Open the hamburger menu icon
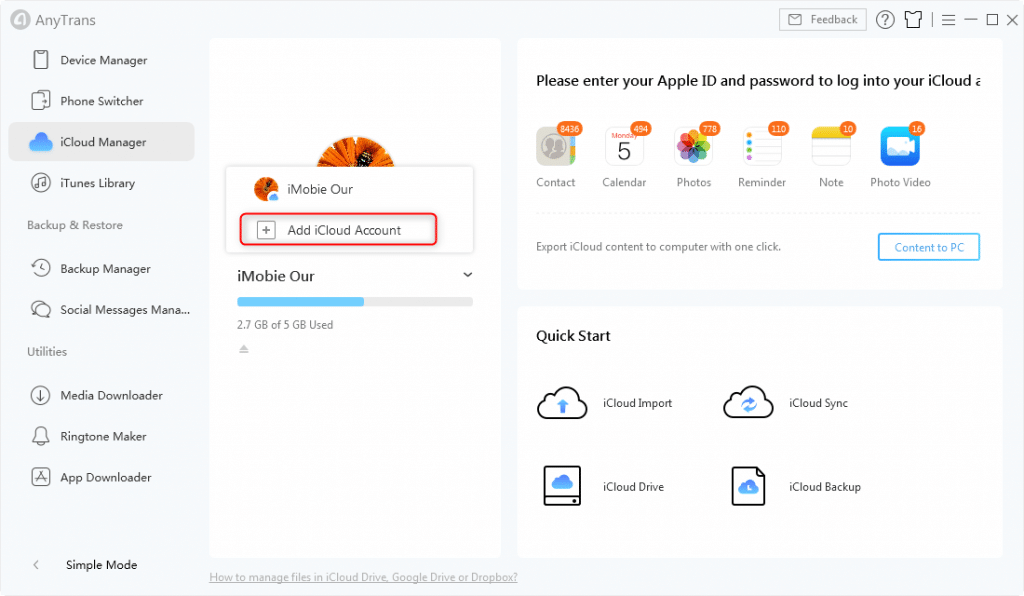The image size is (1024, 596). point(948,20)
